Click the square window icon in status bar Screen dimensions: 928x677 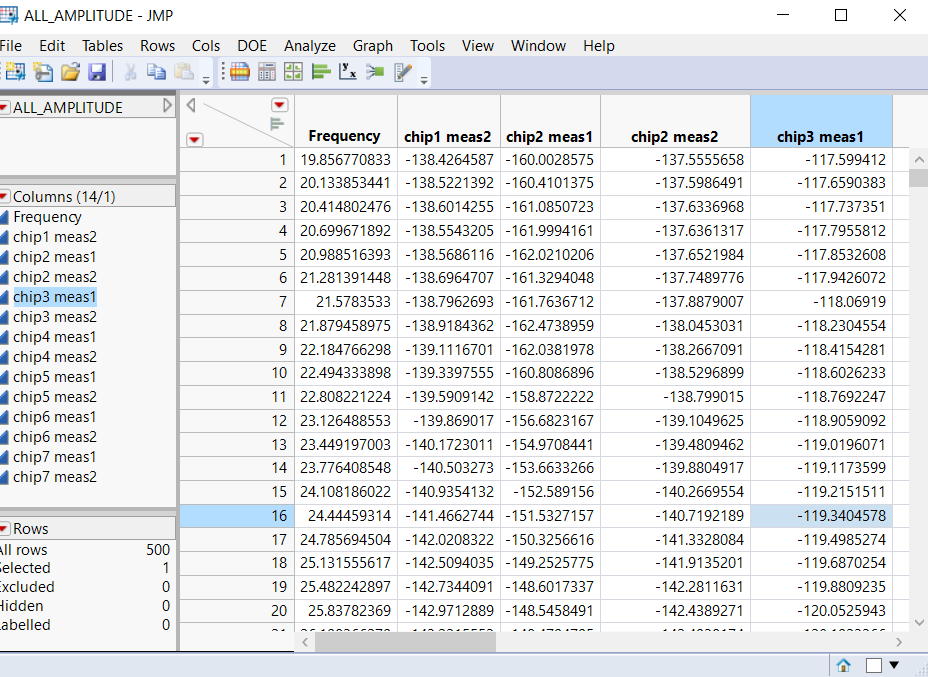click(874, 665)
